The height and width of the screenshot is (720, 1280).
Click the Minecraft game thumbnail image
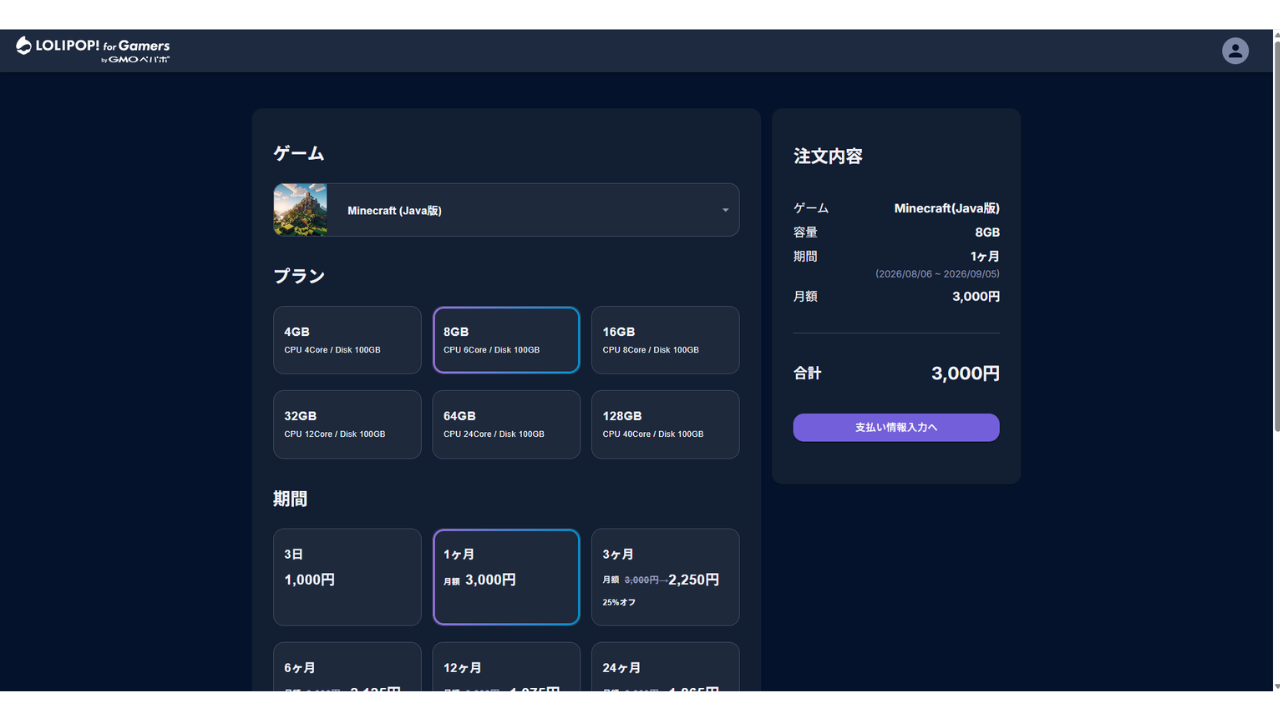click(x=300, y=210)
